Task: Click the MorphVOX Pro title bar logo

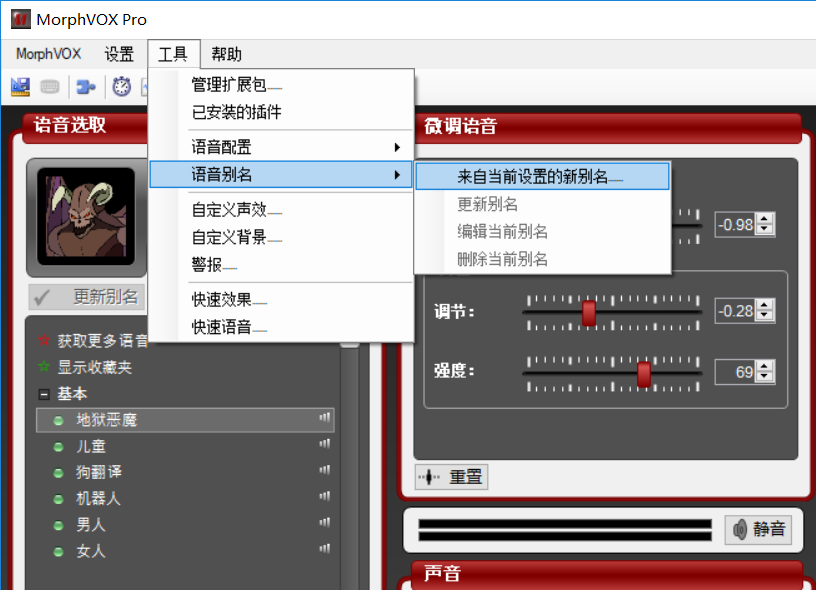Action: pyautogui.click(x=21, y=20)
